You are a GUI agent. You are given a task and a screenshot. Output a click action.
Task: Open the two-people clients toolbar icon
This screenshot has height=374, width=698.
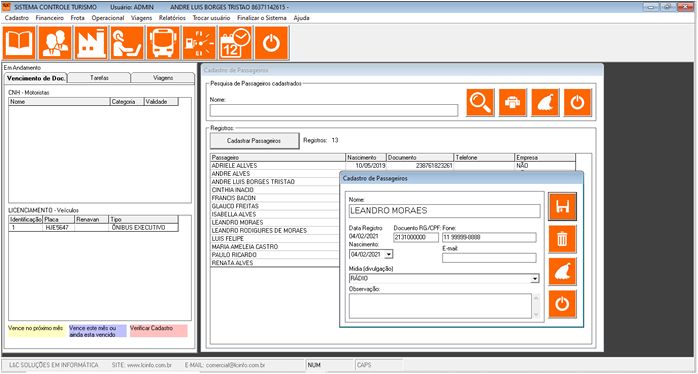tap(55, 43)
